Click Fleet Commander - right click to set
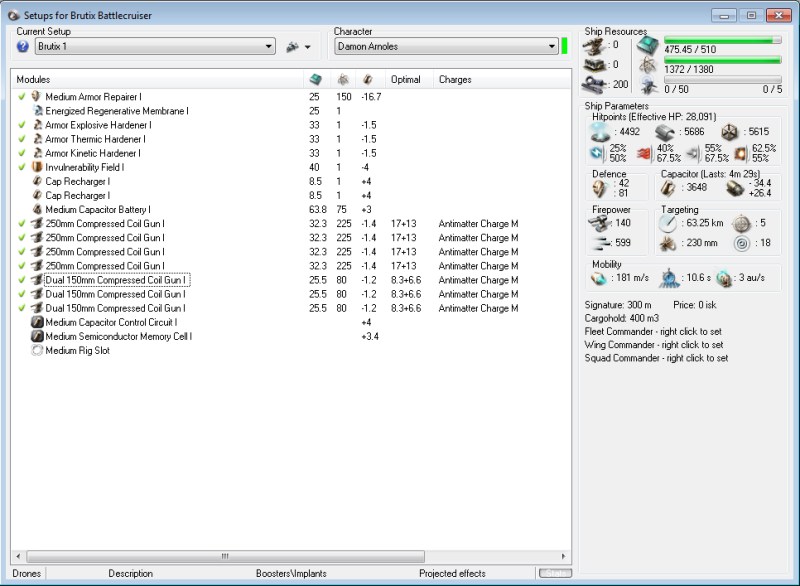The image size is (800, 586). [x=653, y=332]
